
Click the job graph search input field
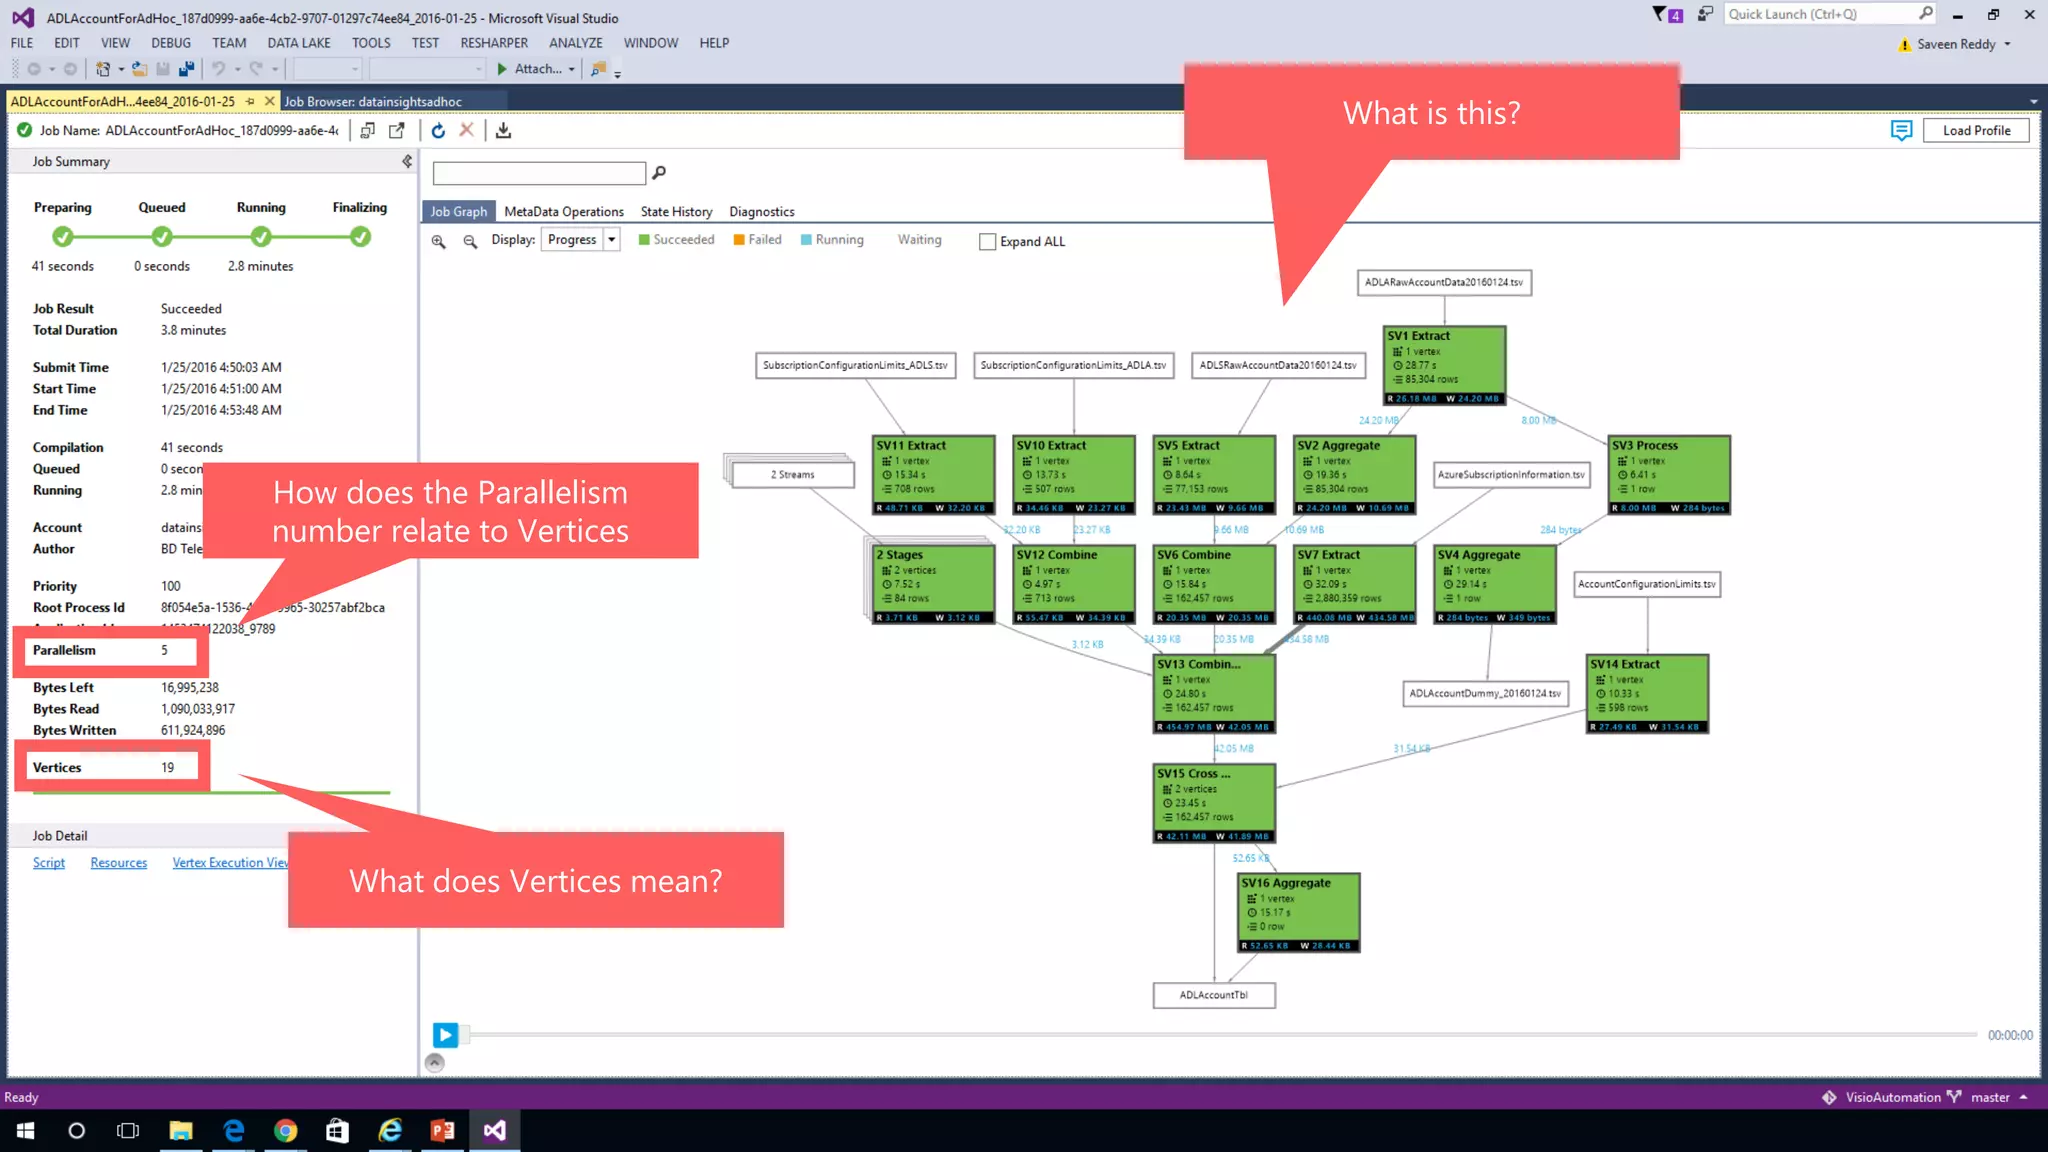tap(539, 173)
